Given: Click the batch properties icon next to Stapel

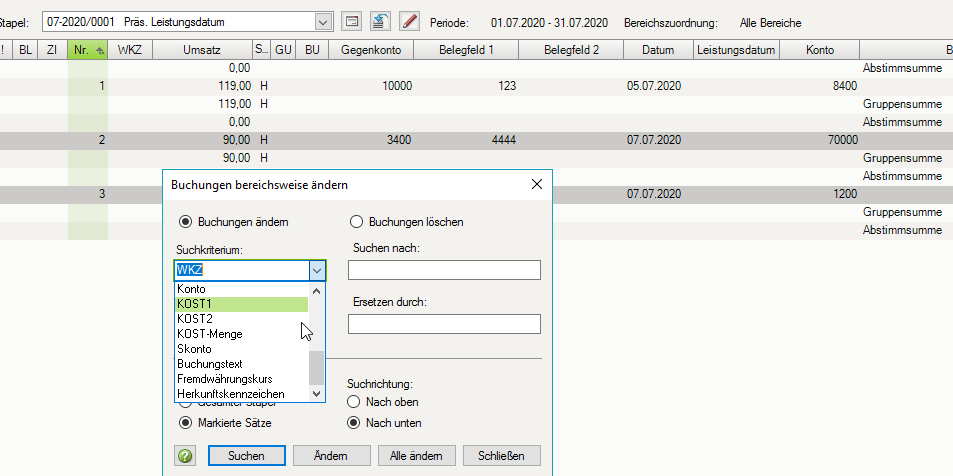Looking at the screenshot, I should tap(351, 21).
